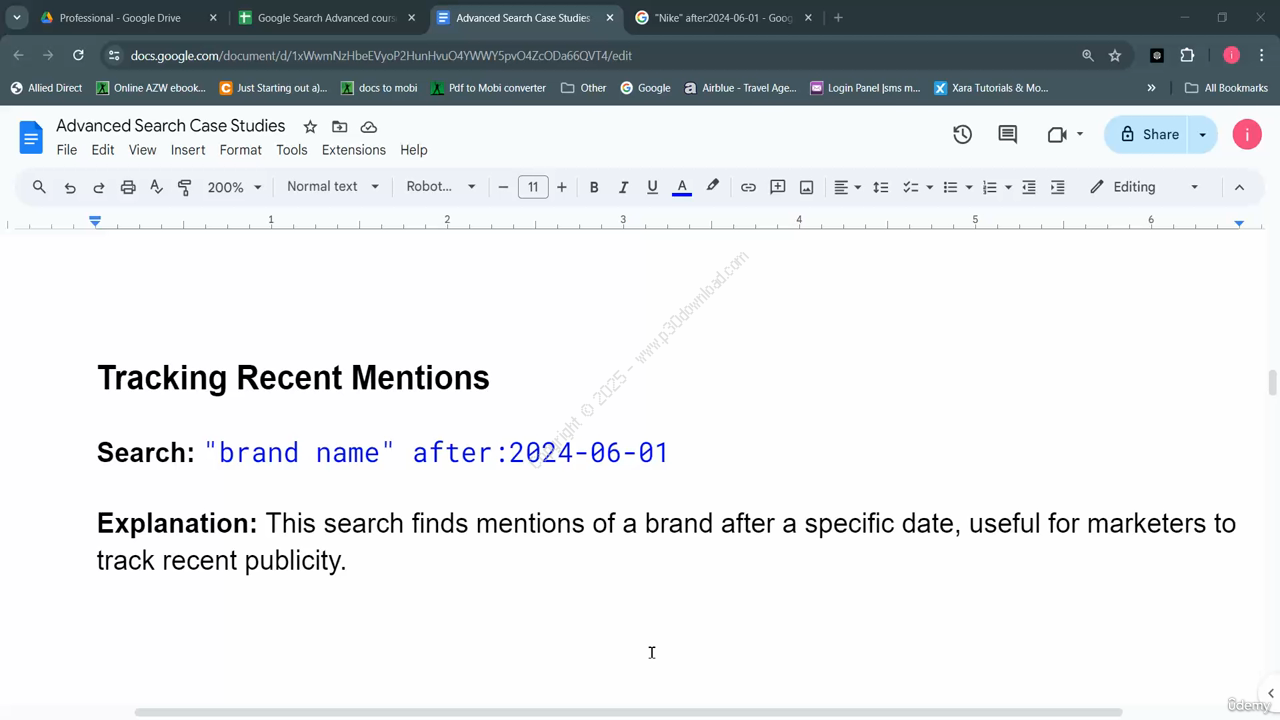Check the cloud document status icon
This screenshot has height=720, width=1280.
coord(369,127)
